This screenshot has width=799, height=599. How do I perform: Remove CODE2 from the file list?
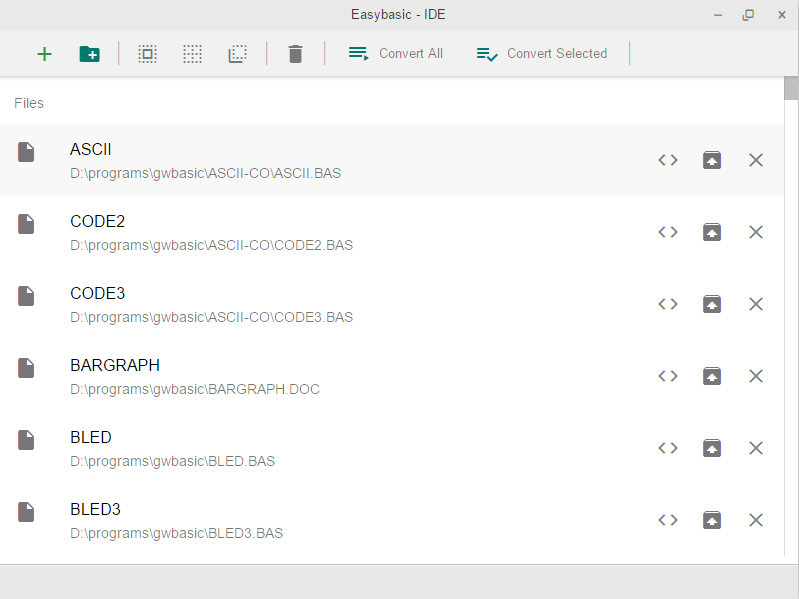[x=756, y=232]
